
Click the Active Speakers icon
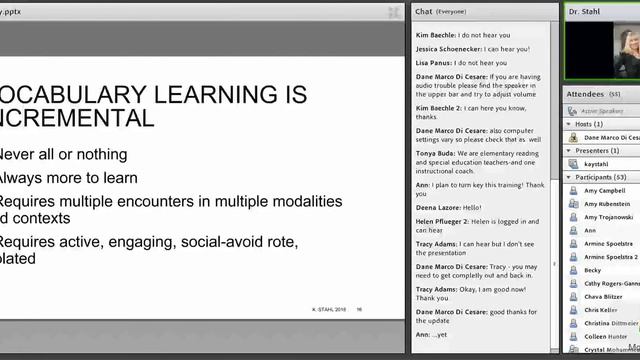point(572,111)
